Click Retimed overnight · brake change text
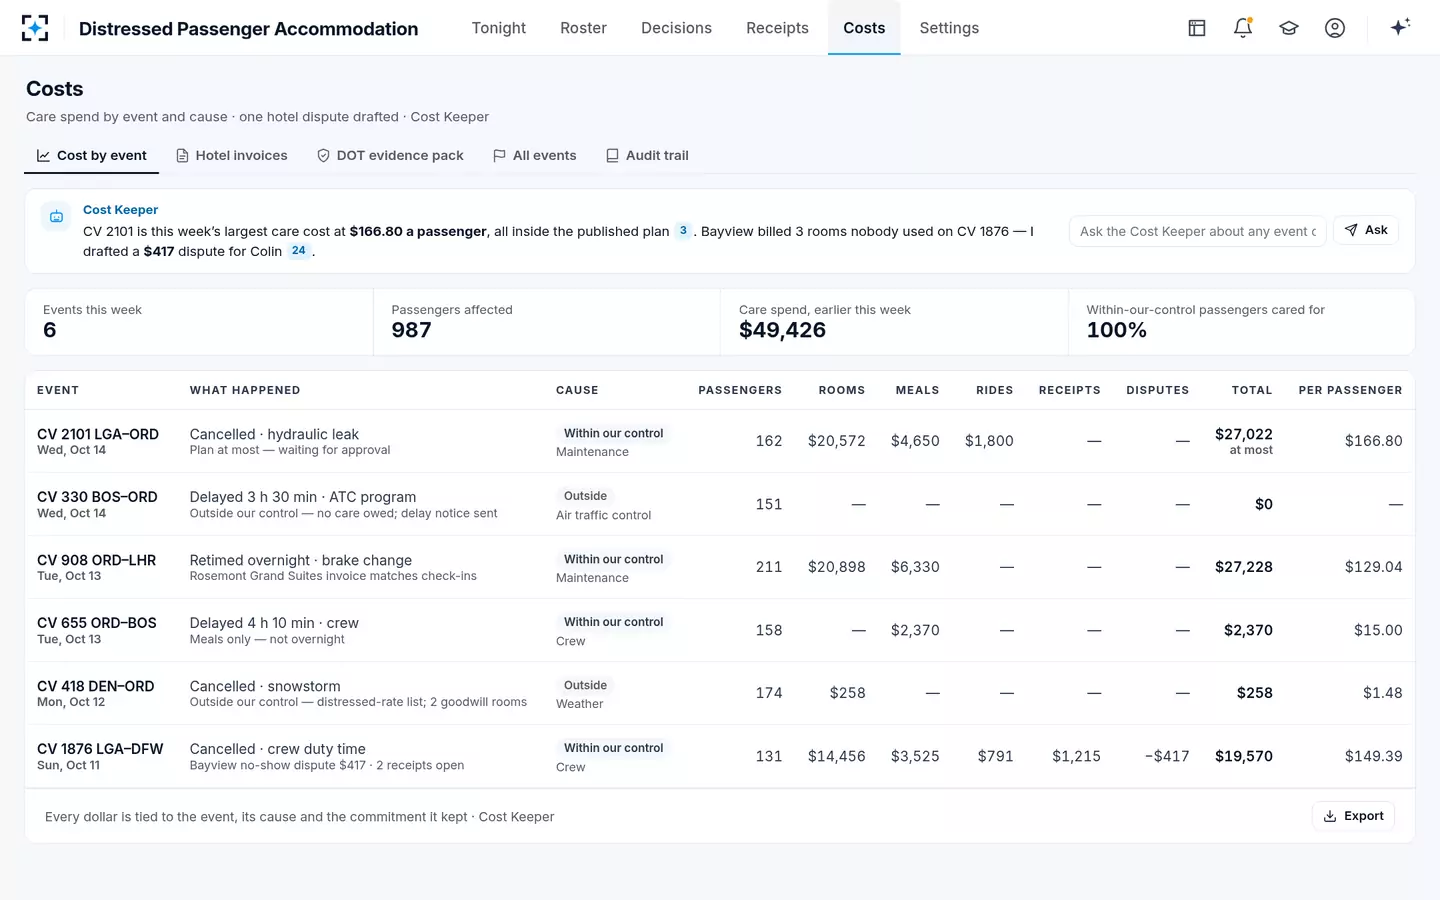The width and height of the screenshot is (1440, 900). [301, 560]
